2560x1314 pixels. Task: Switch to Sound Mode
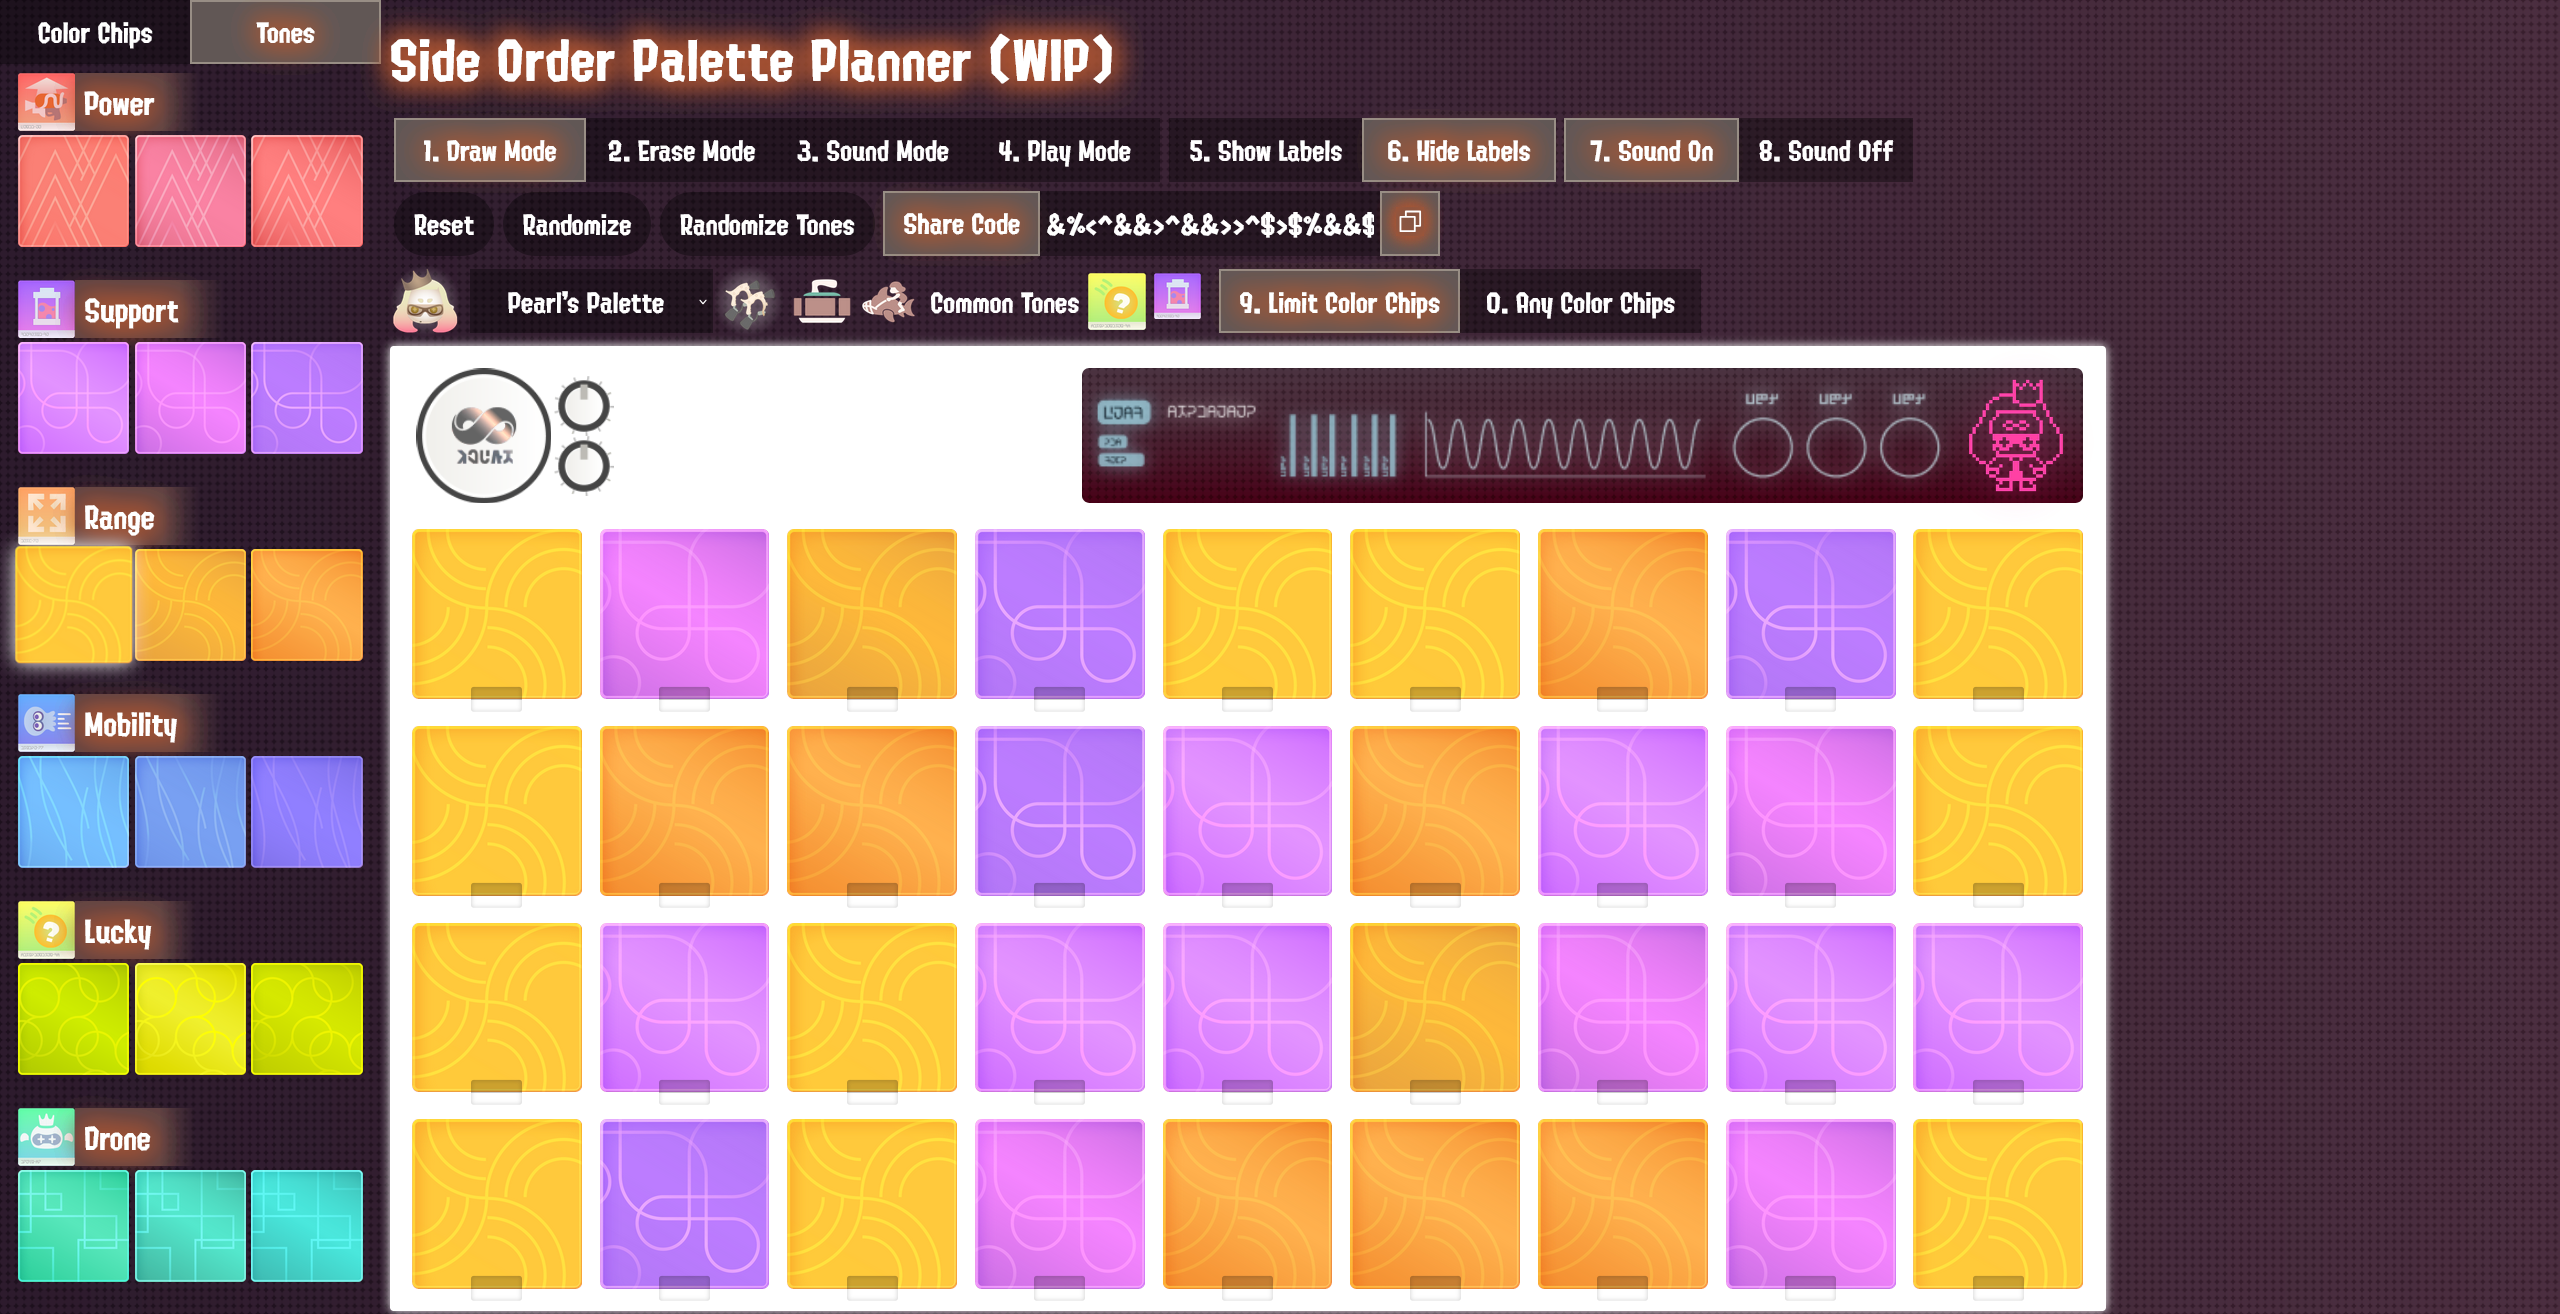(873, 151)
